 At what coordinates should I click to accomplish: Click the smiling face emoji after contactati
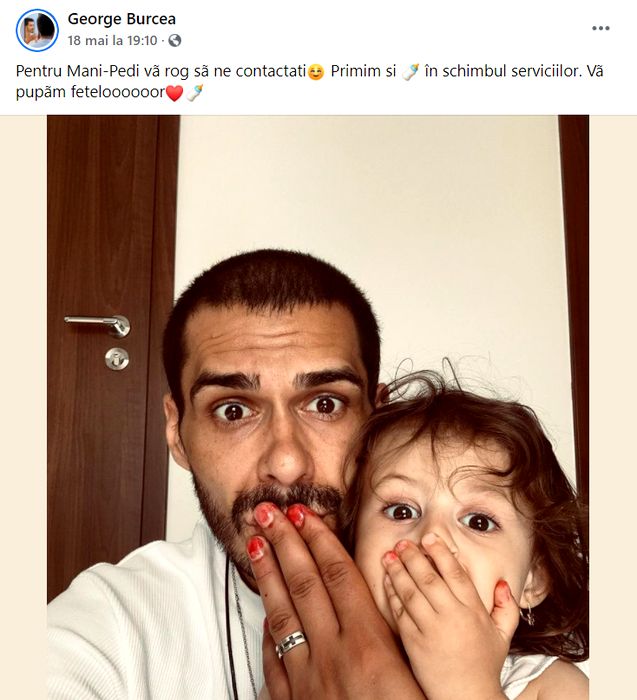316,72
